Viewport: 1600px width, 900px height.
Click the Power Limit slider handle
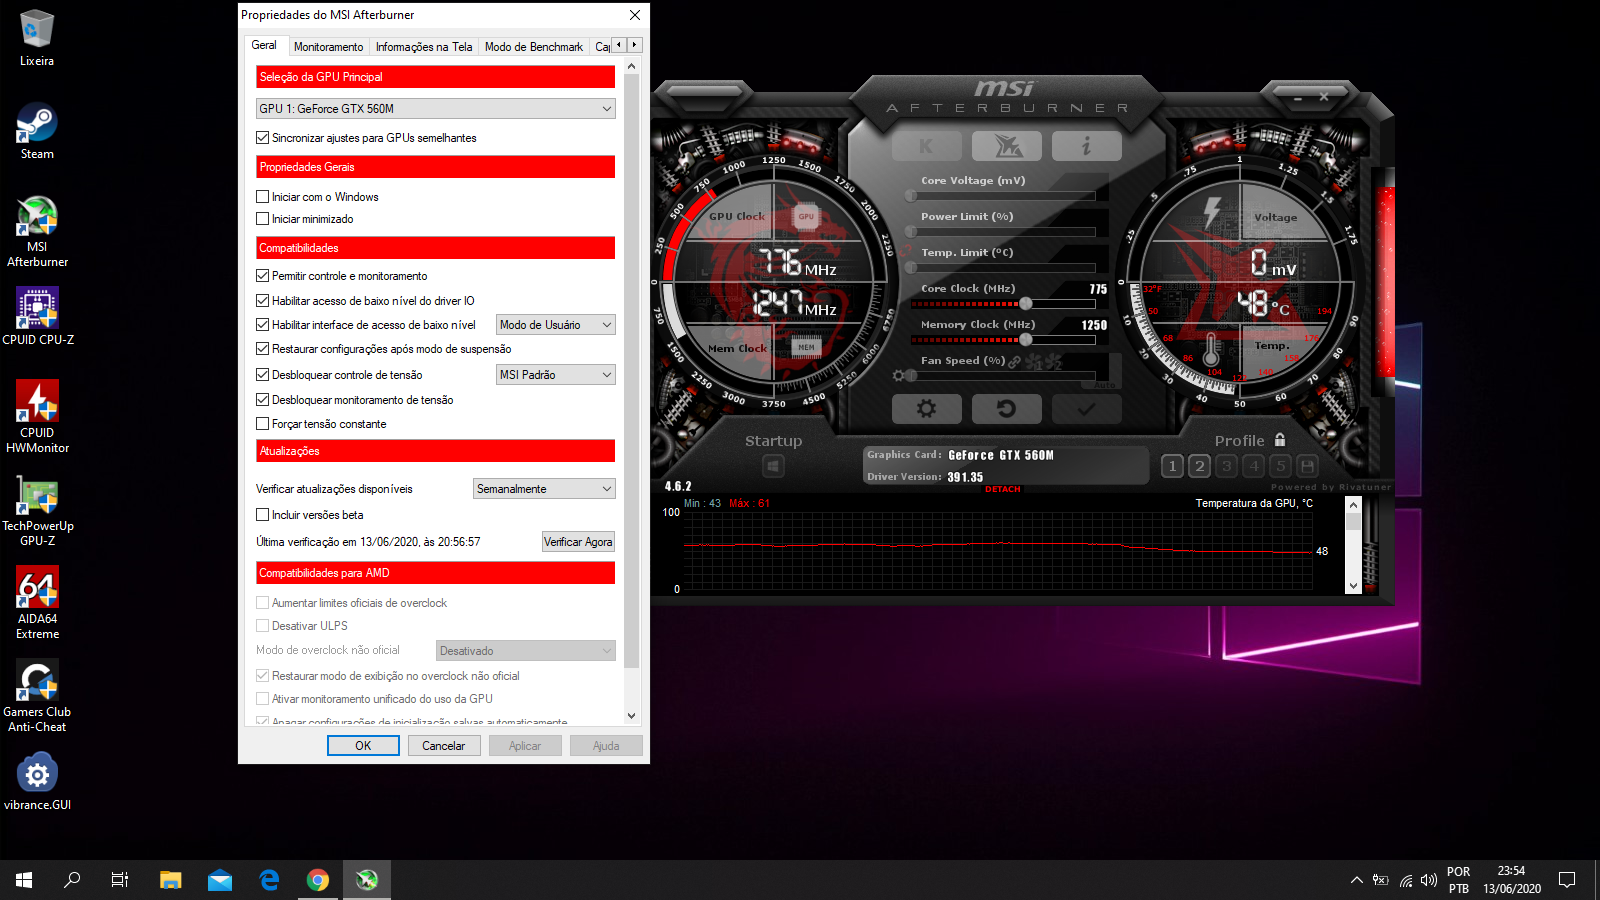(x=910, y=231)
